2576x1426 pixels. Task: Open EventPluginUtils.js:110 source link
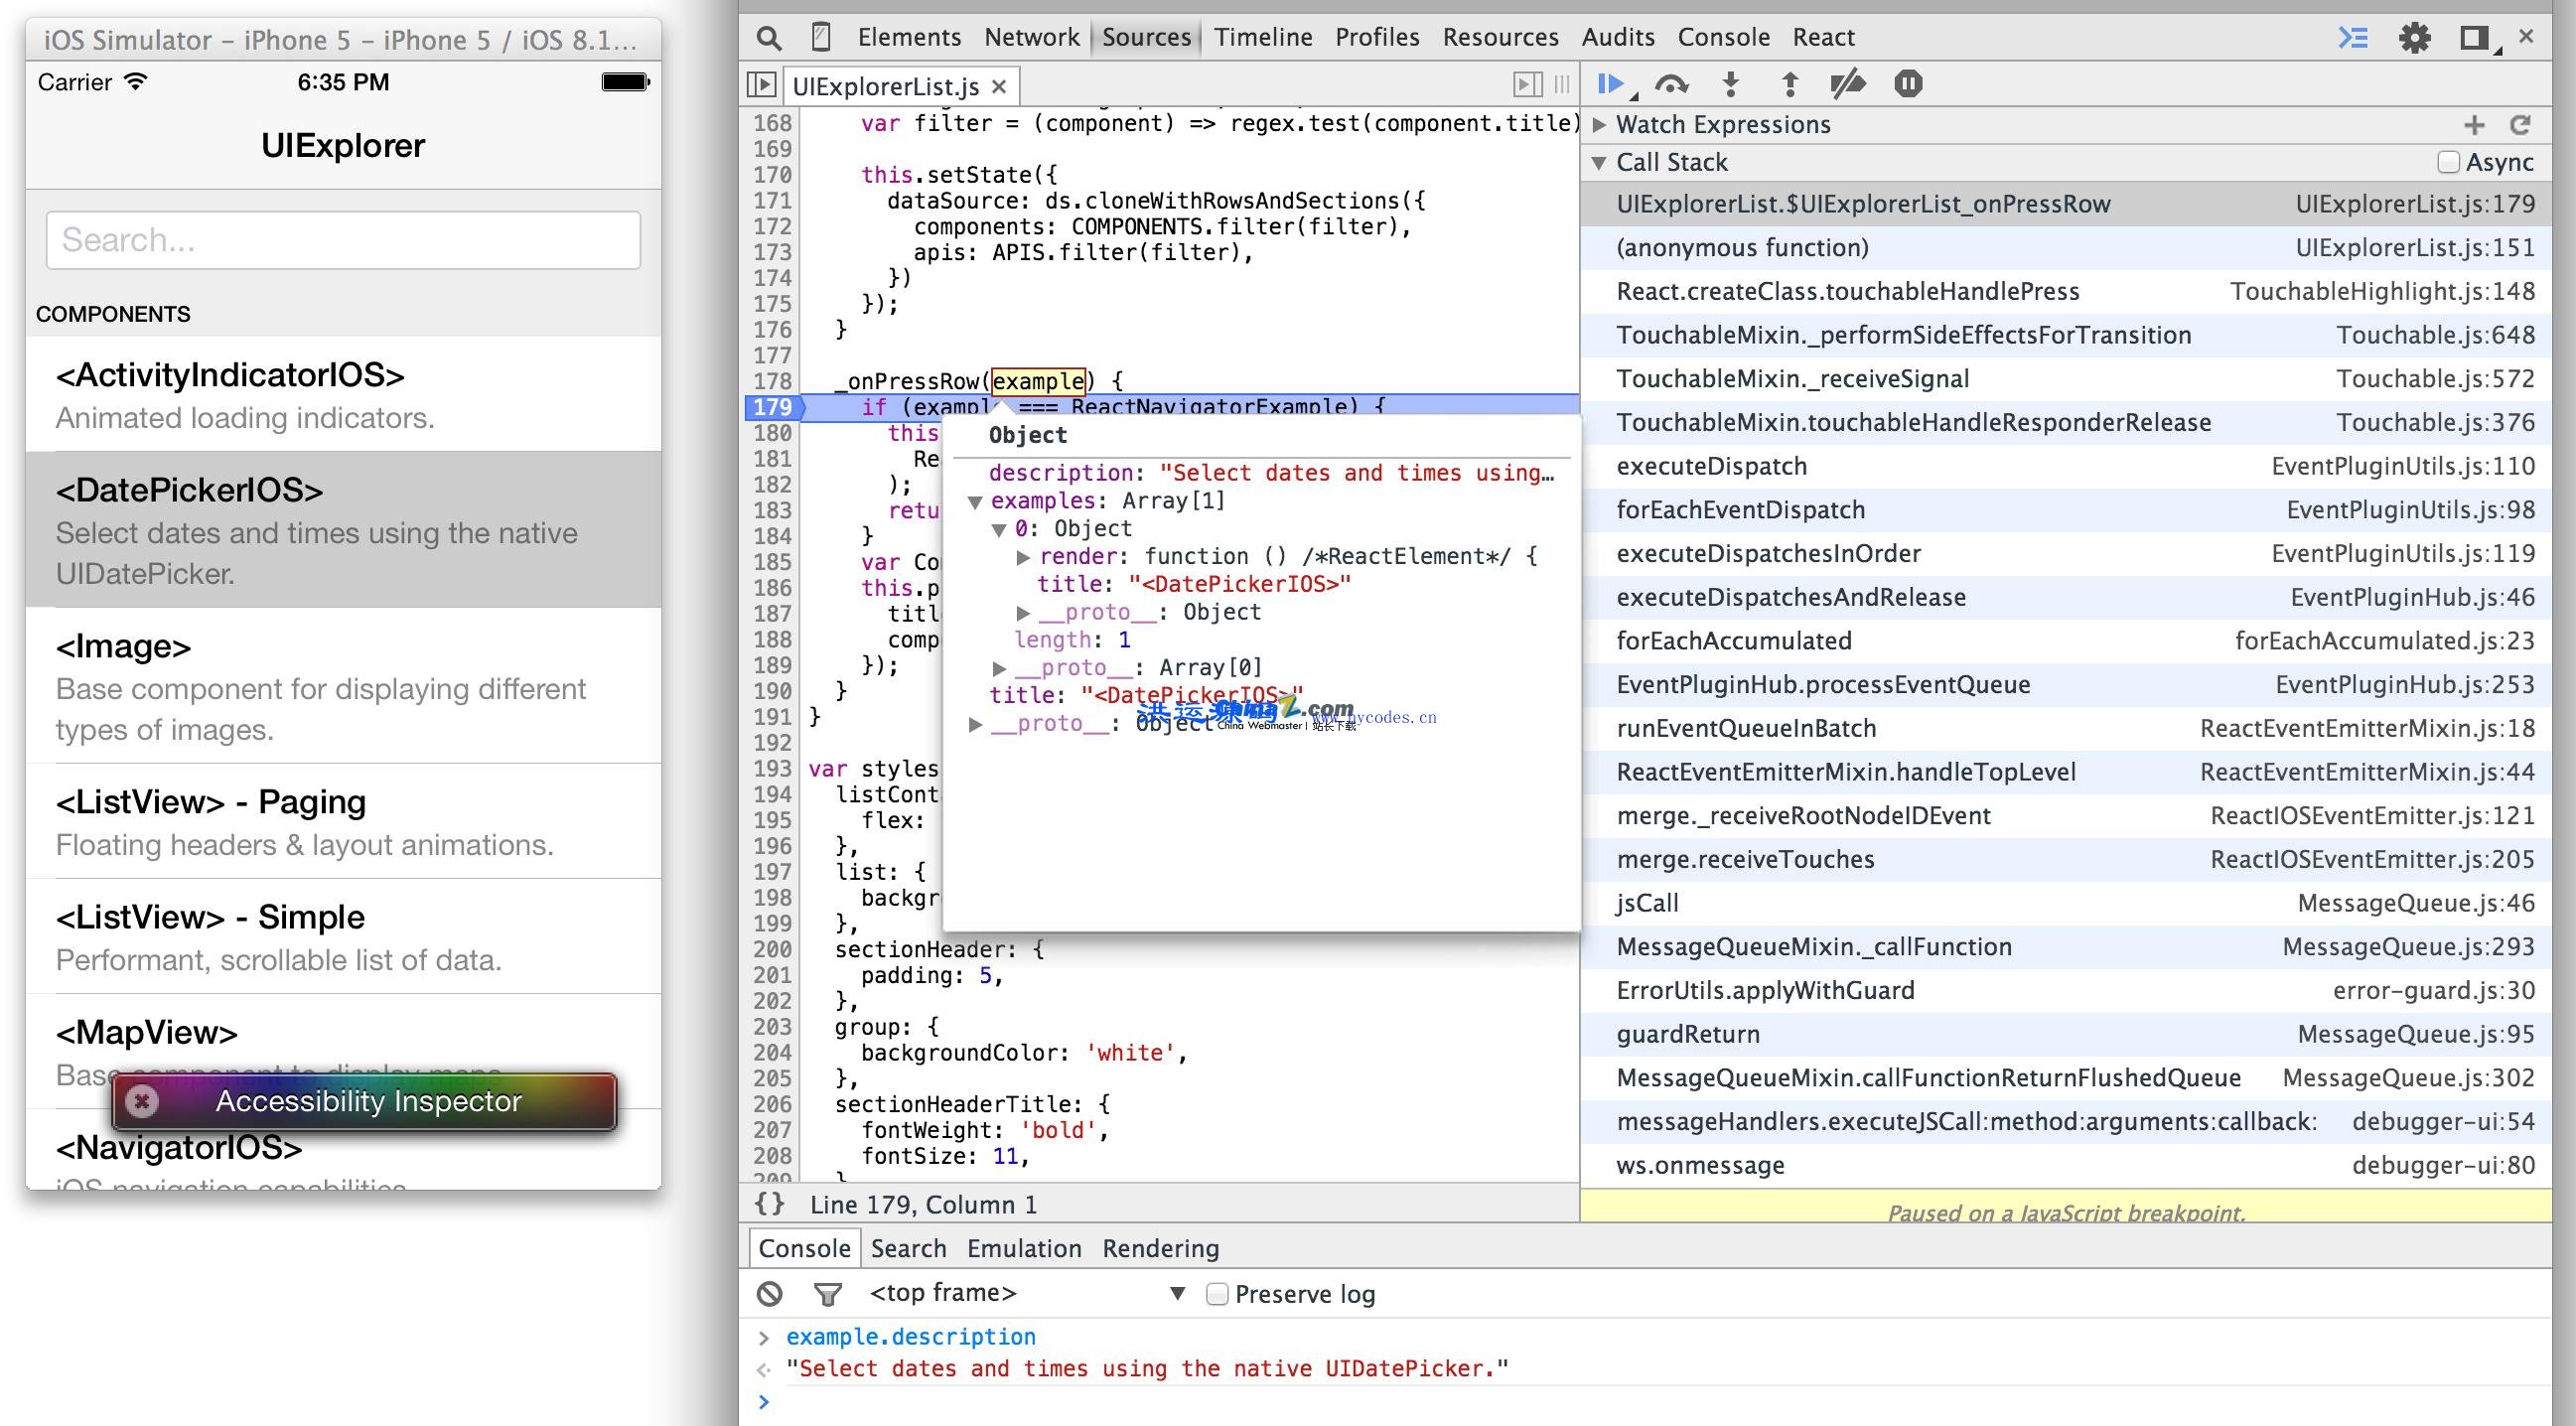[x=2403, y=467]
